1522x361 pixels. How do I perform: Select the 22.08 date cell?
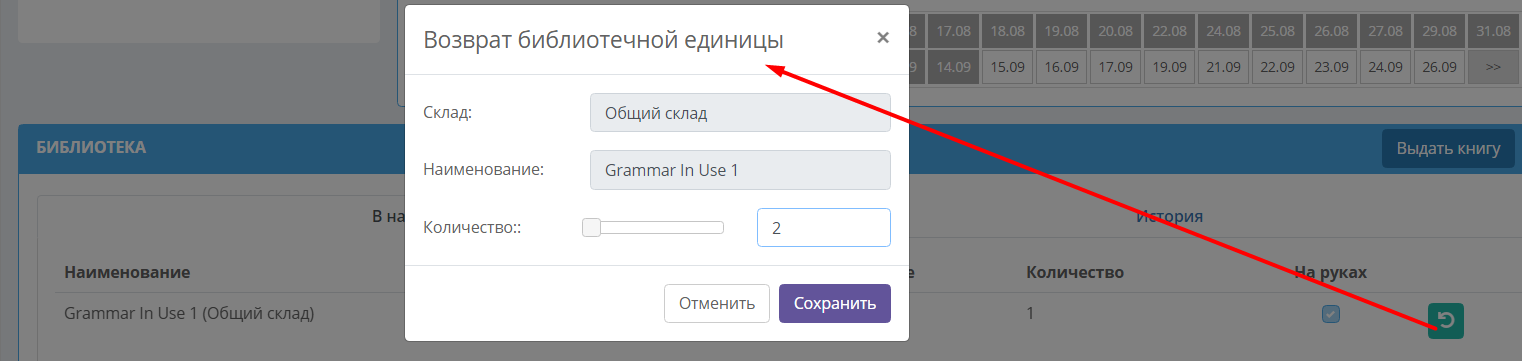tap(1170, 31)
